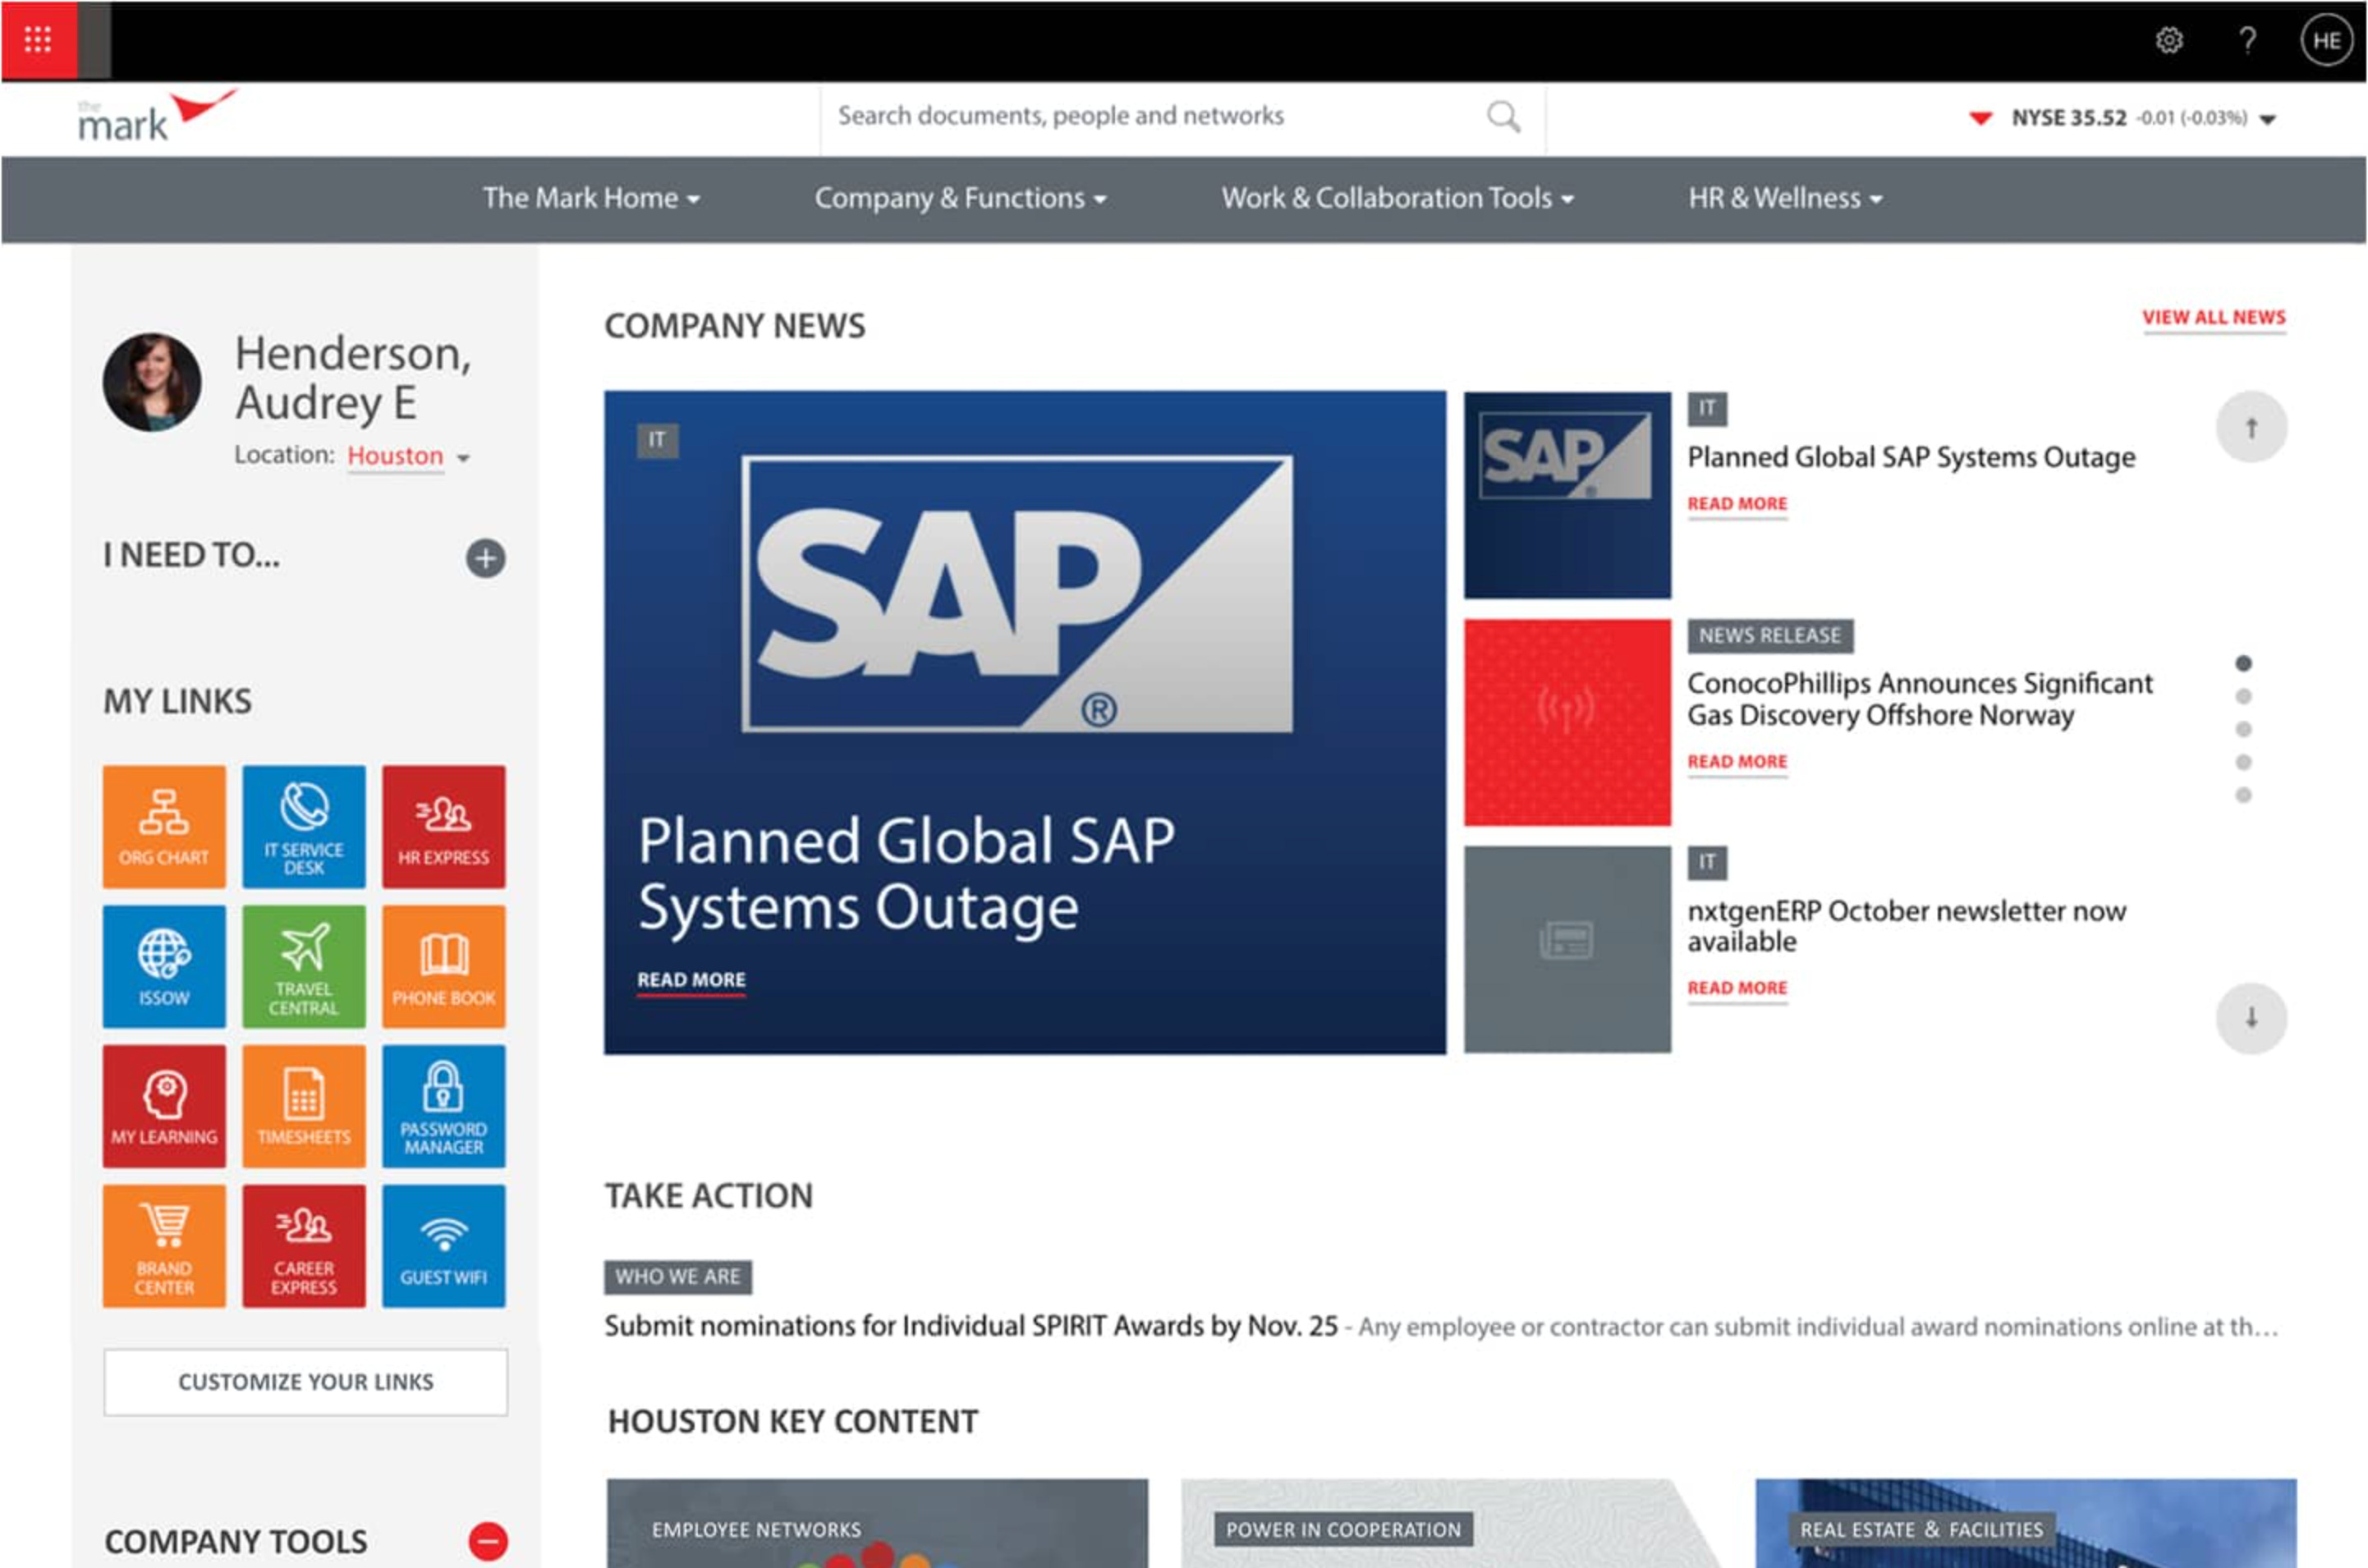Open Guest WiFi tile
The height and width of the screenshot is (1568, 2368).
click(444, 1246)
